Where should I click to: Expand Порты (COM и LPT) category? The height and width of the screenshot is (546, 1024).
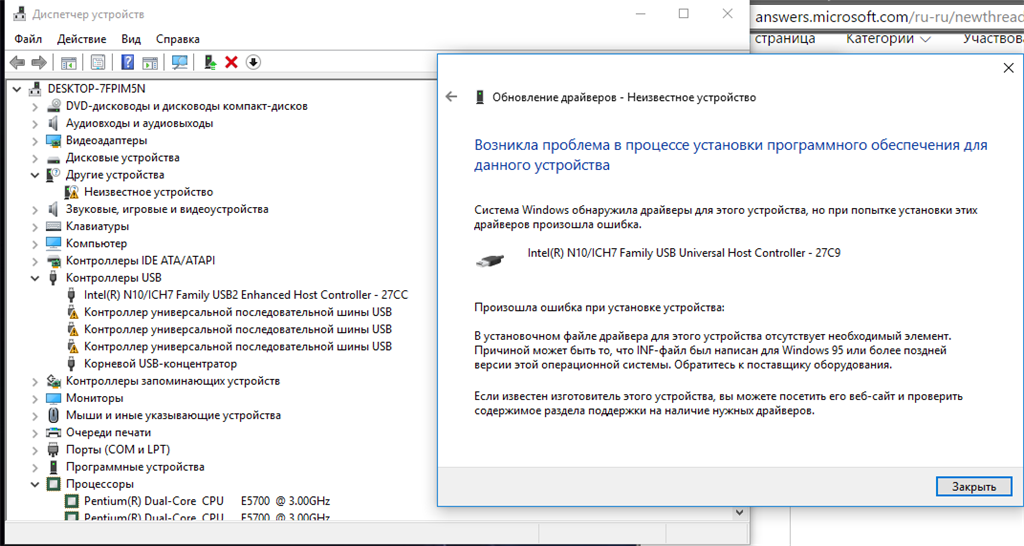click(x=35, y=450)
